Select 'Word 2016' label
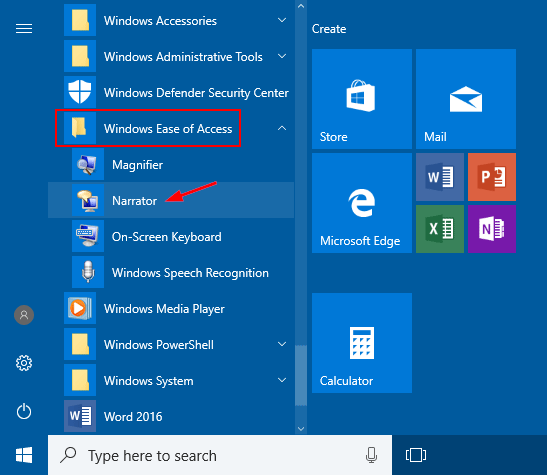 pos(133,416)
